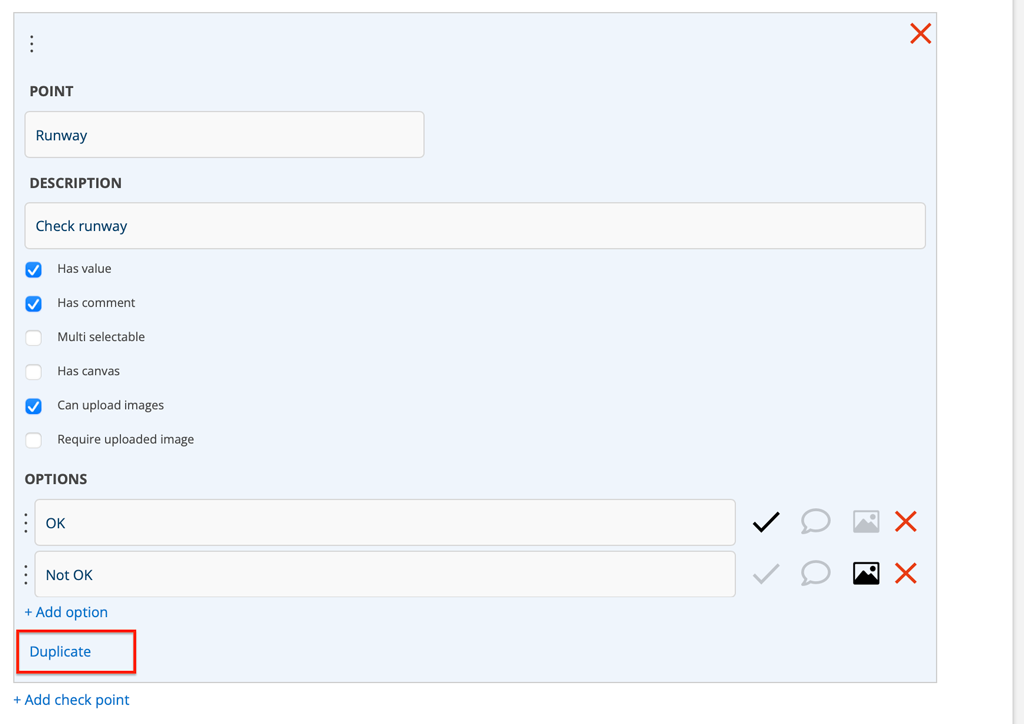This screenshot has width=1024, height=724.
Task: Click the image icon on Not OK option
Action: coord(866,574)
